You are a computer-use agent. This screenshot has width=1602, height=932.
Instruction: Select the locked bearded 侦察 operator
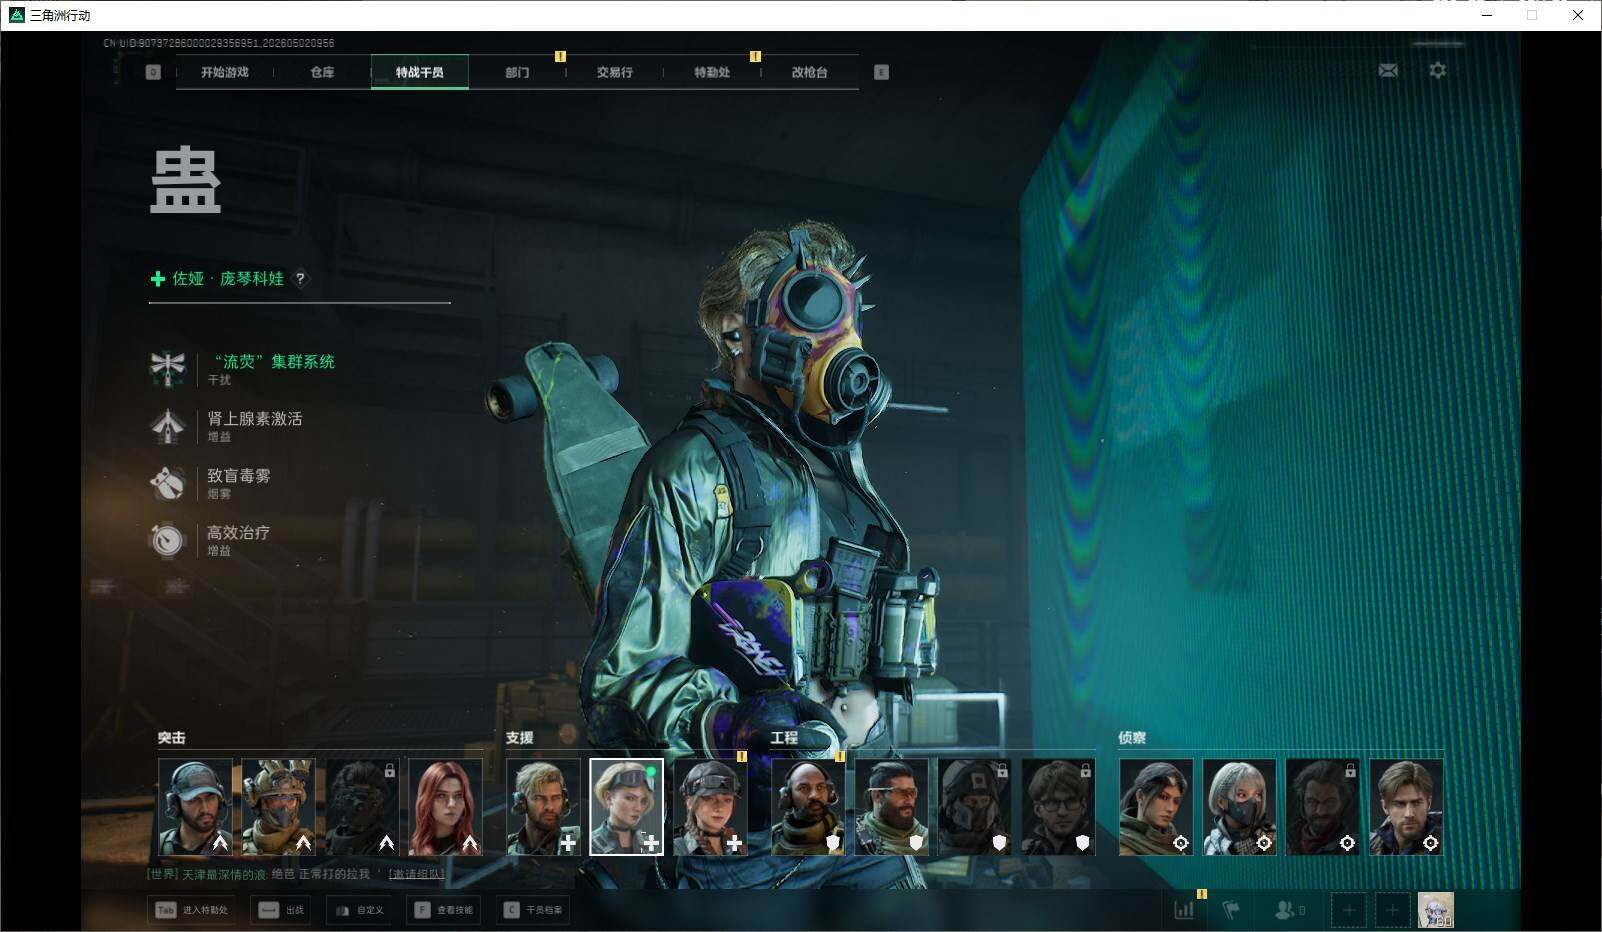(x=1323, y=807)
